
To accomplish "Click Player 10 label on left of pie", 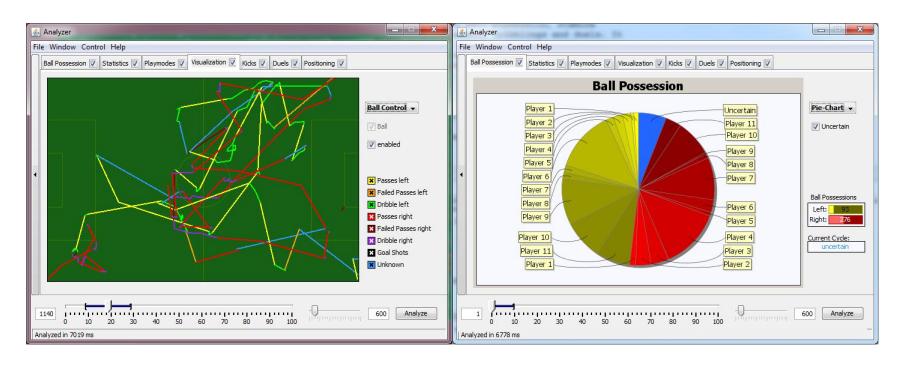I will point(534,237).
